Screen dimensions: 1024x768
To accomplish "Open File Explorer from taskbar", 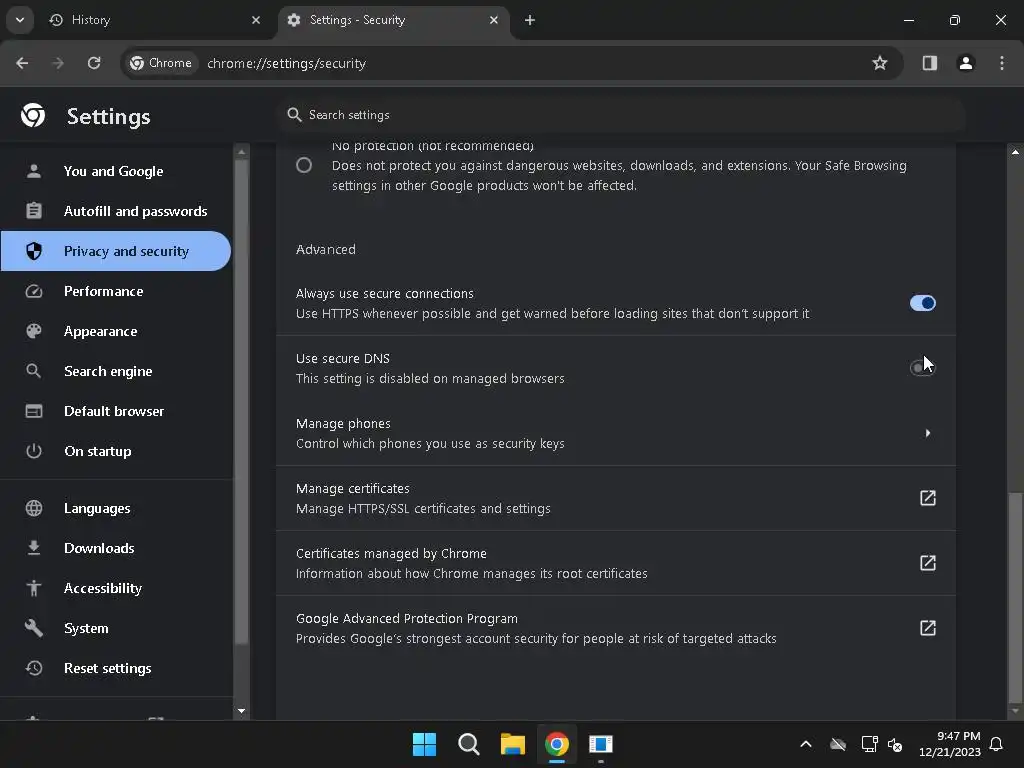I will (513, 744).
